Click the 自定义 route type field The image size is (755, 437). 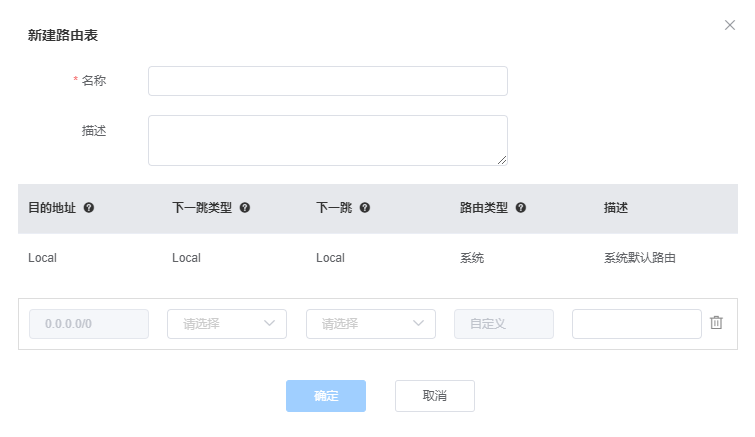(504, 324)
